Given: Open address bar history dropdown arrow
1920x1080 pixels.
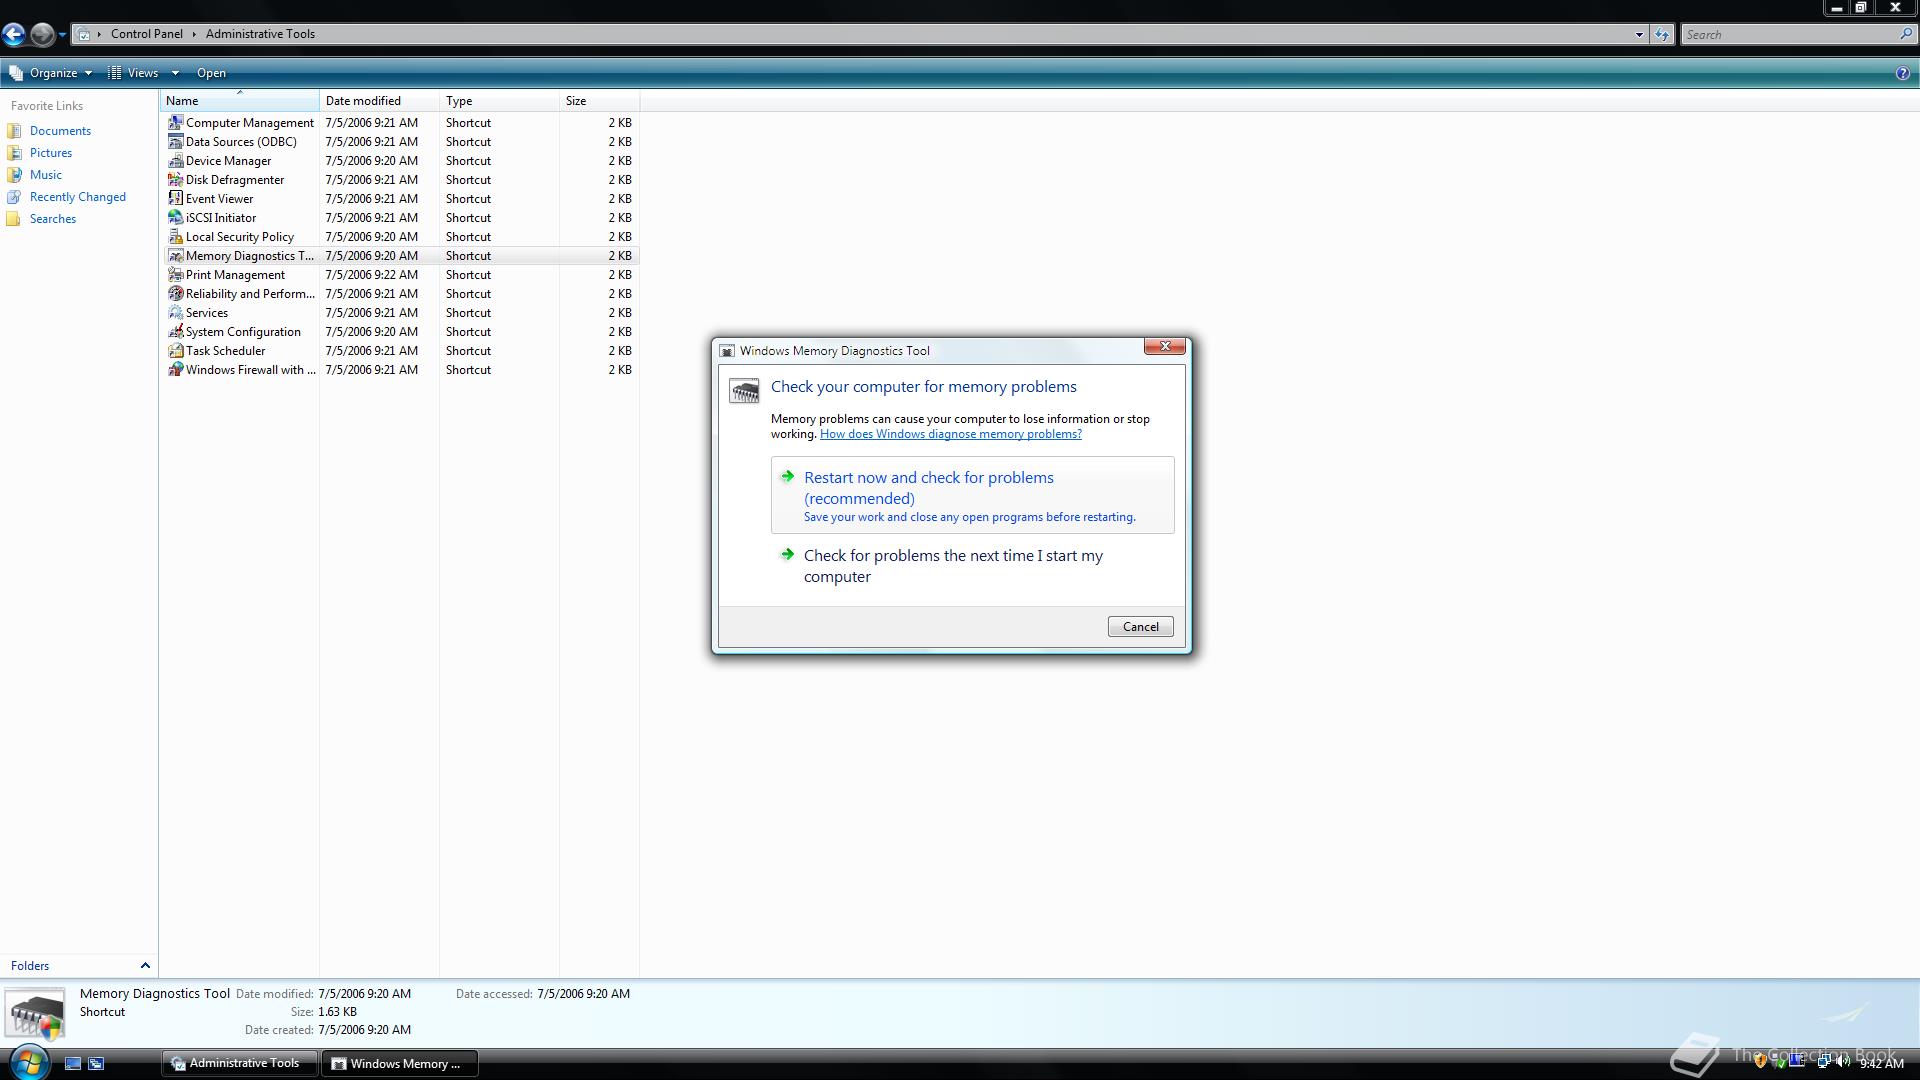Looking at the screenshot, I should click(x=1639, y=35).
